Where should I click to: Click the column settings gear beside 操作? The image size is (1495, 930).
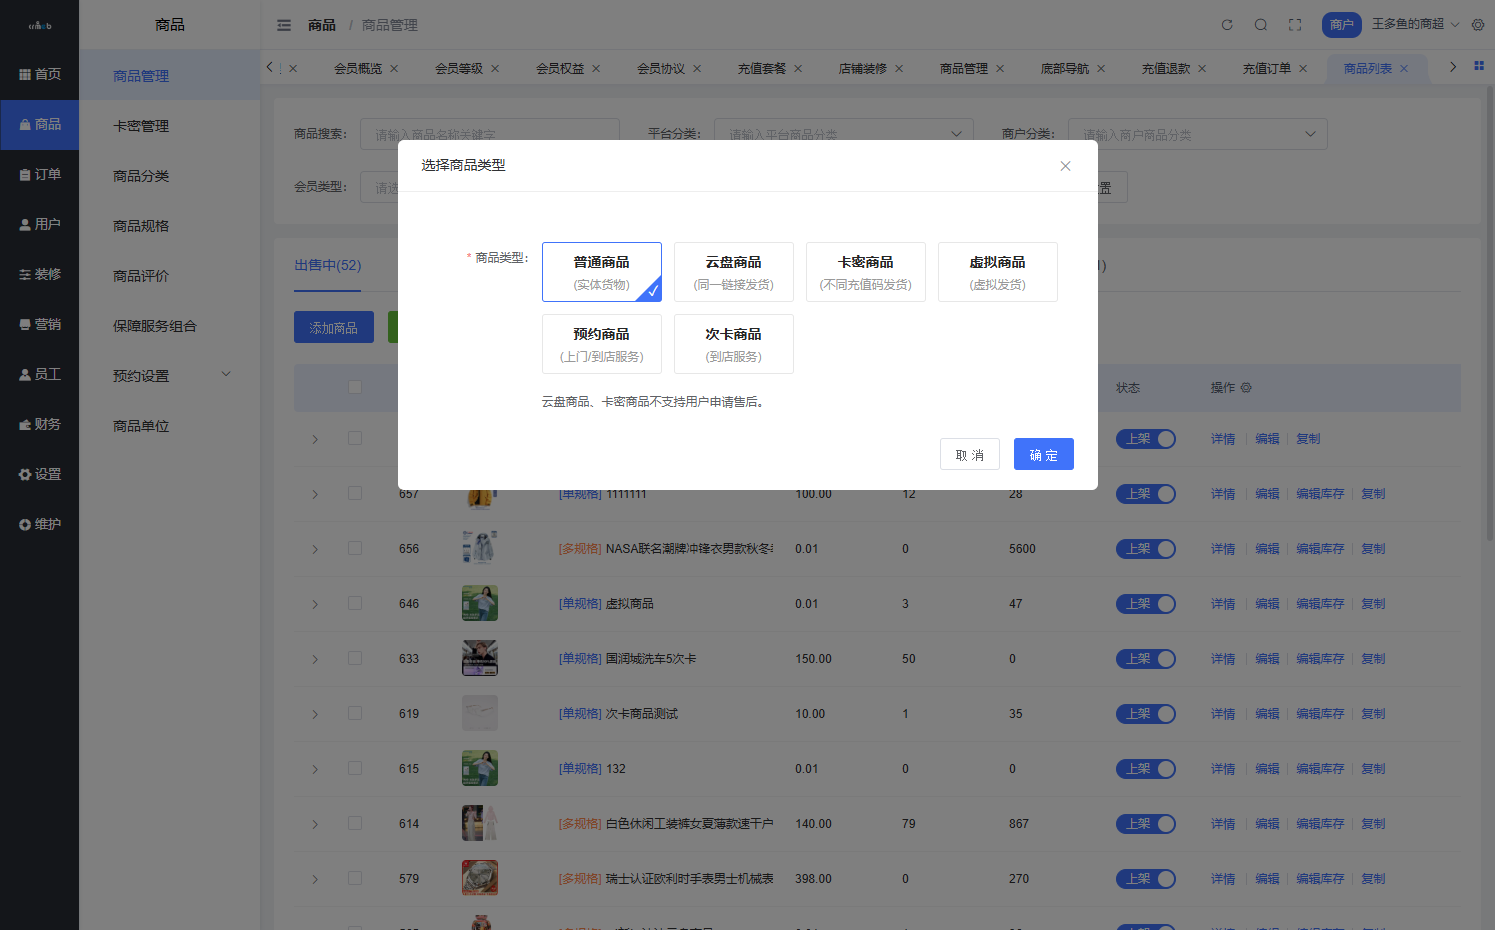click(x=1246, y=388)
